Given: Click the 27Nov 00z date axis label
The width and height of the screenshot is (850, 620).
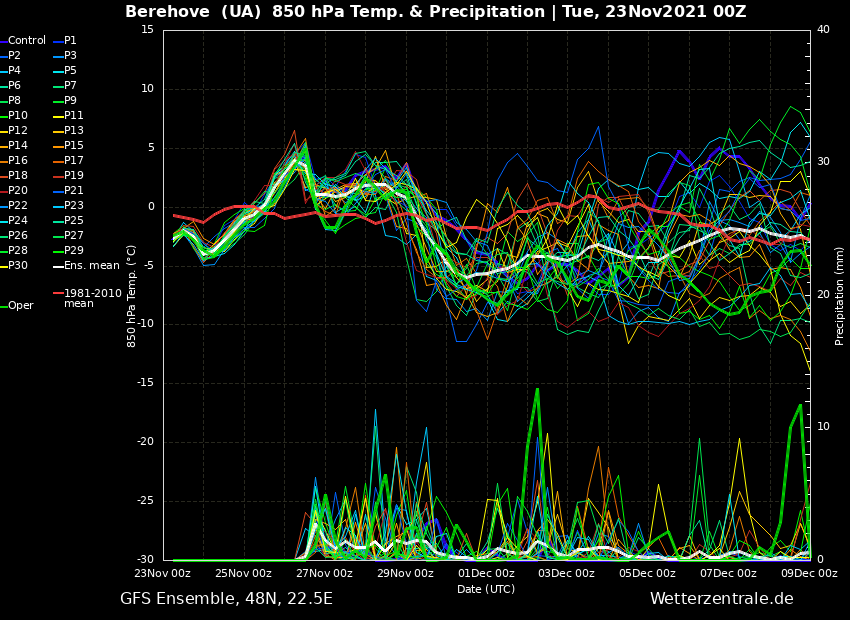Looking at the screenshot, I should coord(324,574).
